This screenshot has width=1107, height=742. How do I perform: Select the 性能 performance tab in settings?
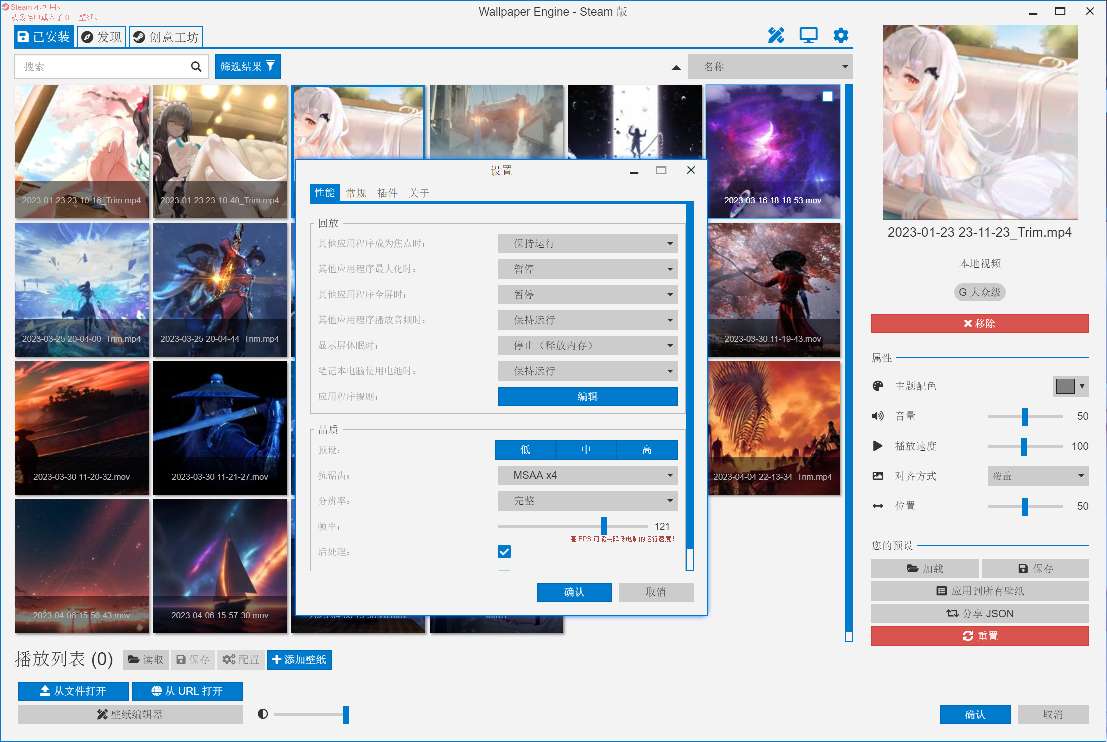click(x=325, y=193)
